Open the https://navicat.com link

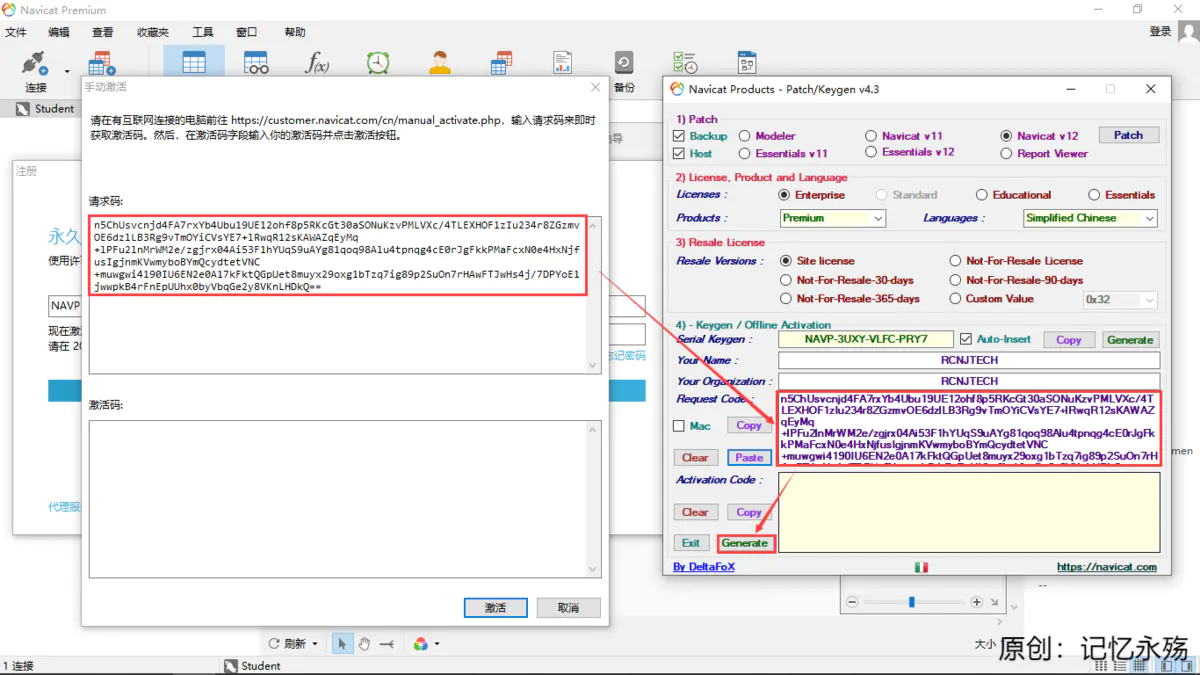[x=1106, y=567]
